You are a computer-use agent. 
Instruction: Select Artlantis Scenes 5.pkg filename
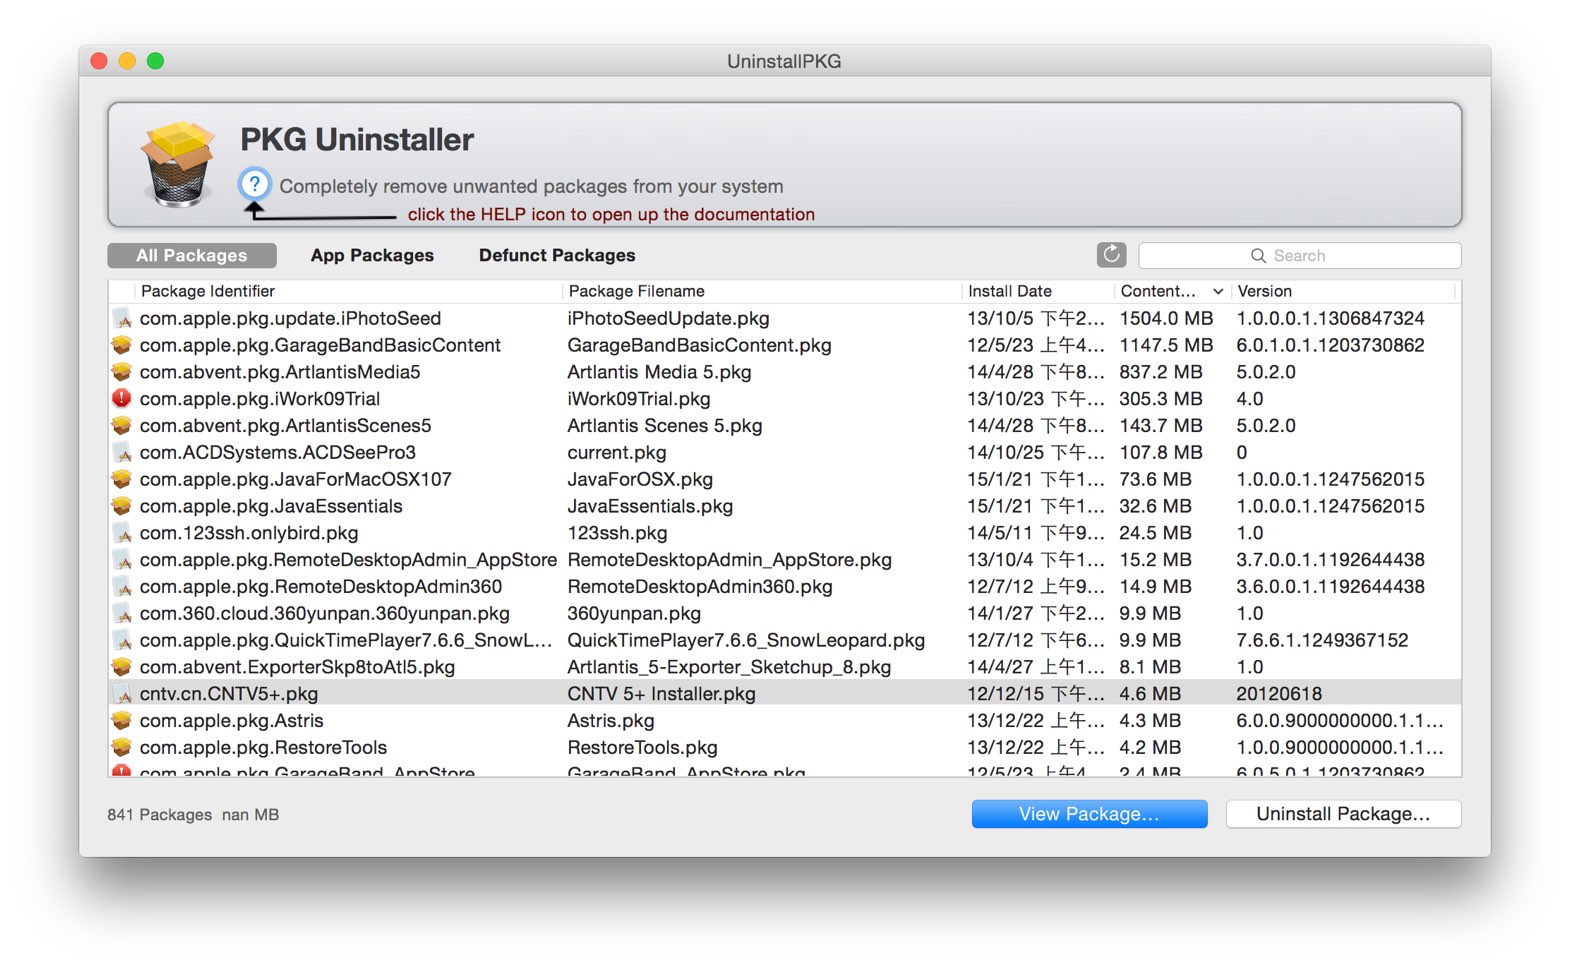(x=664, y=426)
